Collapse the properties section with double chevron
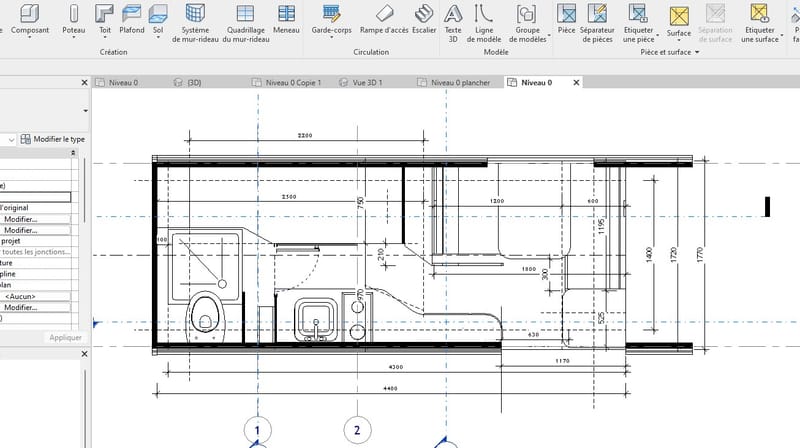Image resolution: width=800 pixels, height=448 pixels. click(x=72, y=153)
